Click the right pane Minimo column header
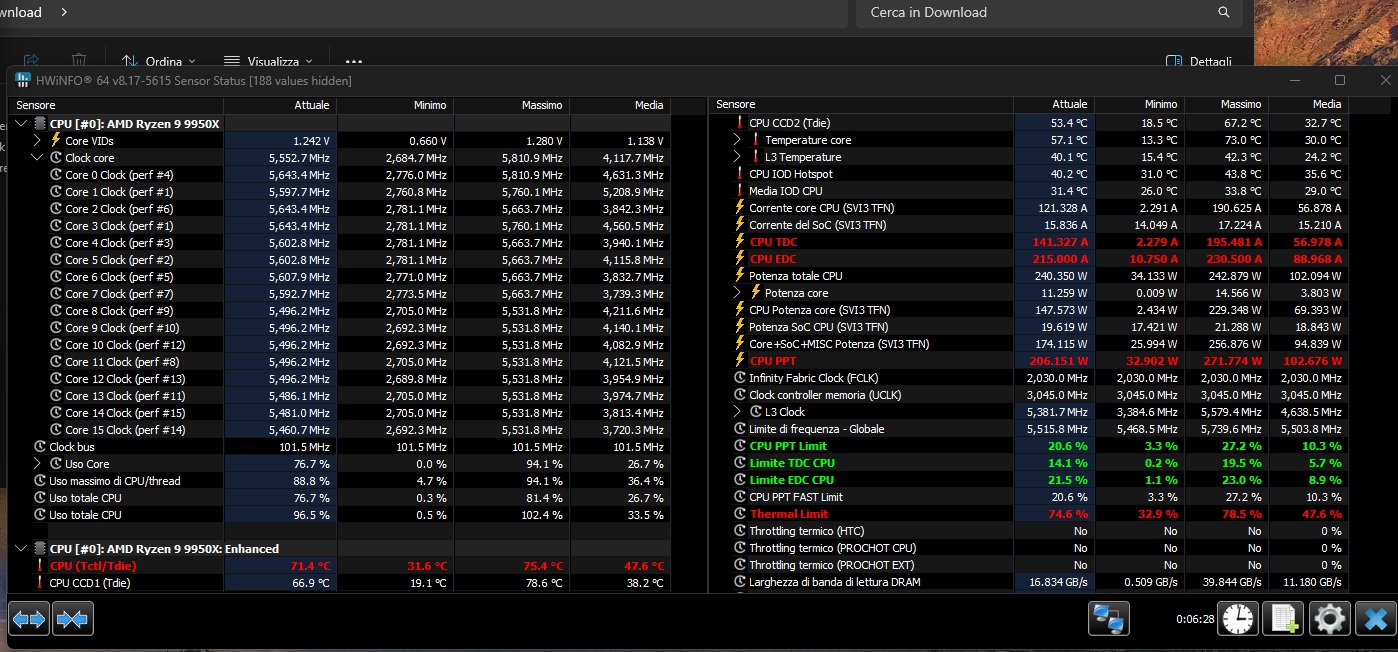This screenshot has height=652, width=1398. coord(1138,105)
